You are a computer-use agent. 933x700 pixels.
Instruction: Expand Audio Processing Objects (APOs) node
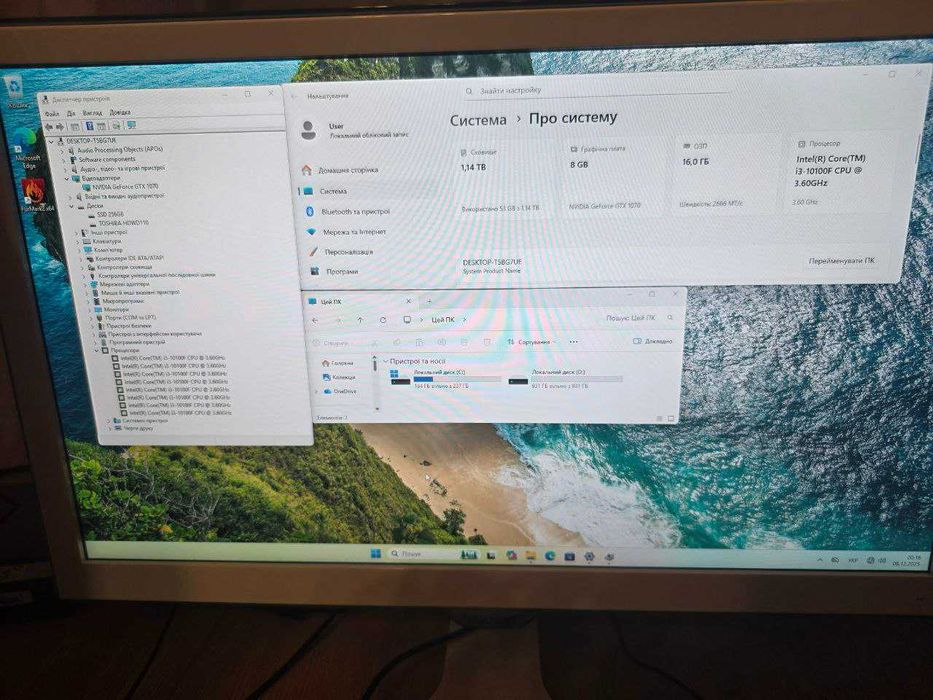pyautogui.click(x=64, y=151)
